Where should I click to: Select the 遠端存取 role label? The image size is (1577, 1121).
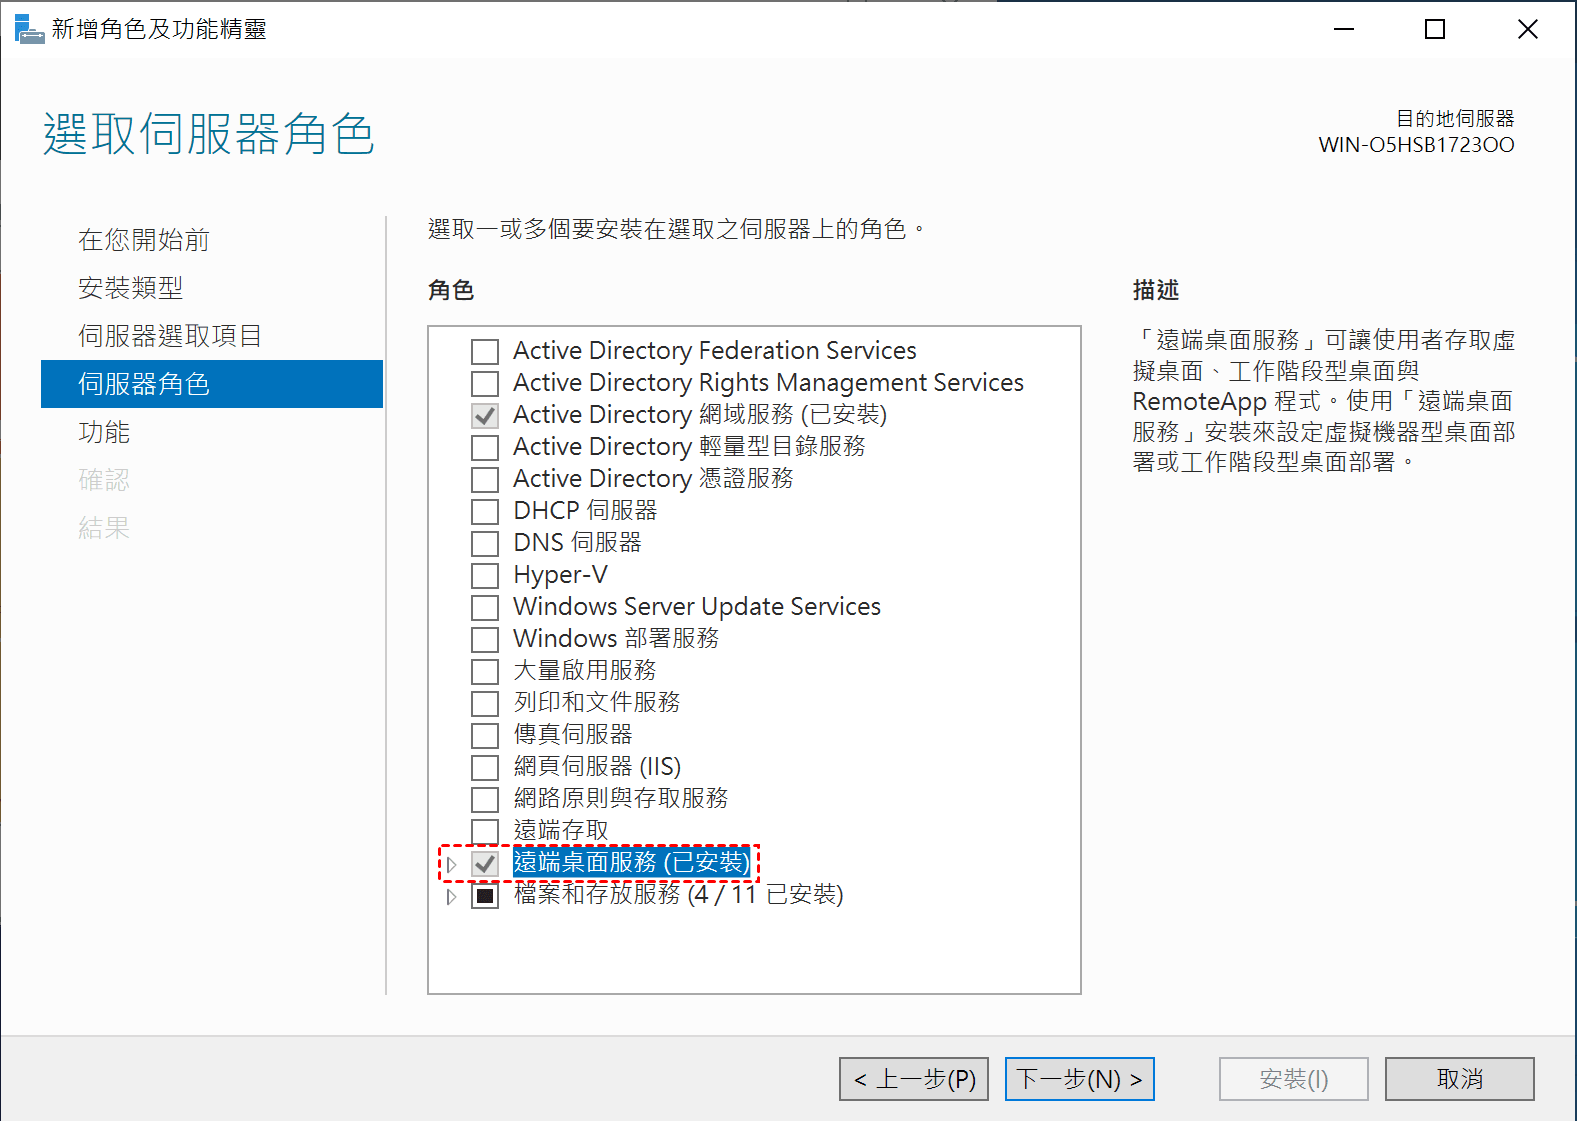tap(561, 831)
